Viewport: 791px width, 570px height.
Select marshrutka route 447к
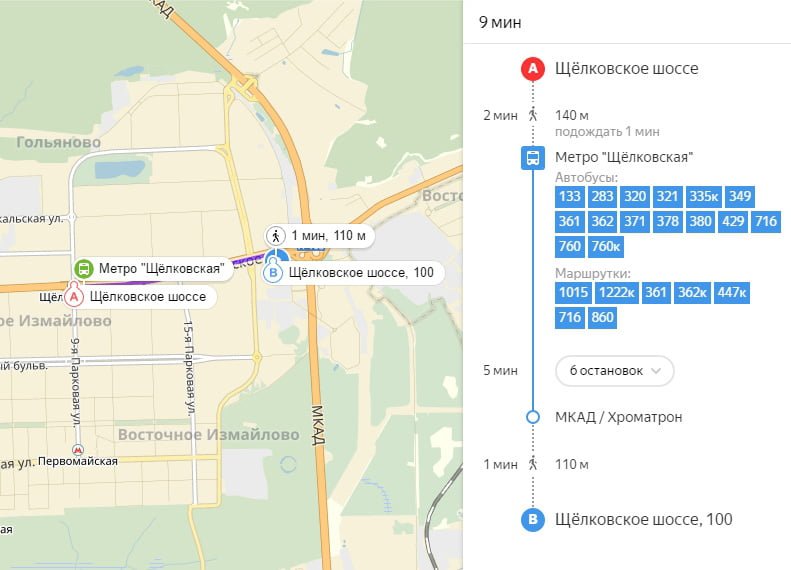click(x=732, y=293)
